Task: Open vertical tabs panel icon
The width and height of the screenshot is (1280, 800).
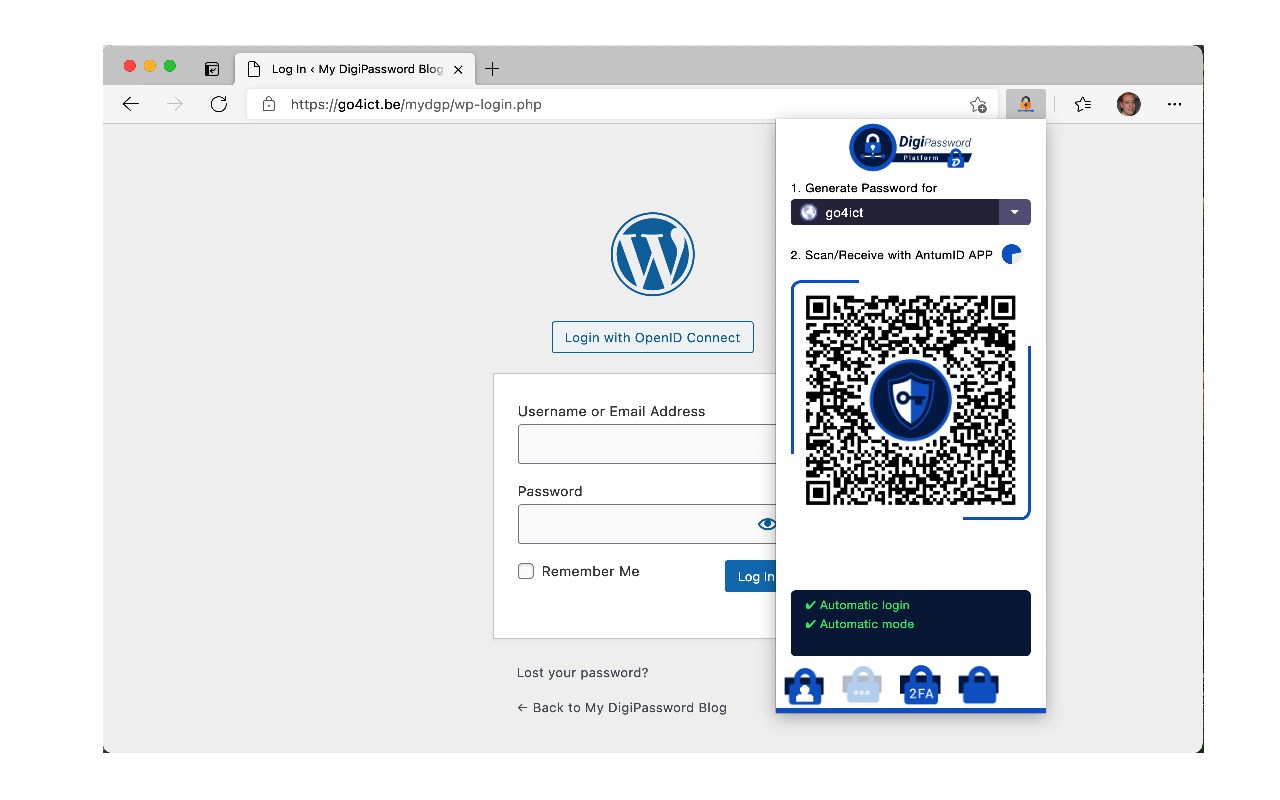Action: [x=212, y=69]
